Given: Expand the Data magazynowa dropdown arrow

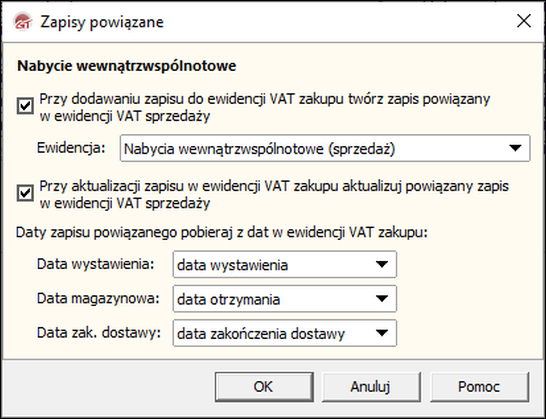Looking at the screenshot, I should pyautogui.click(x=382, y=299).
